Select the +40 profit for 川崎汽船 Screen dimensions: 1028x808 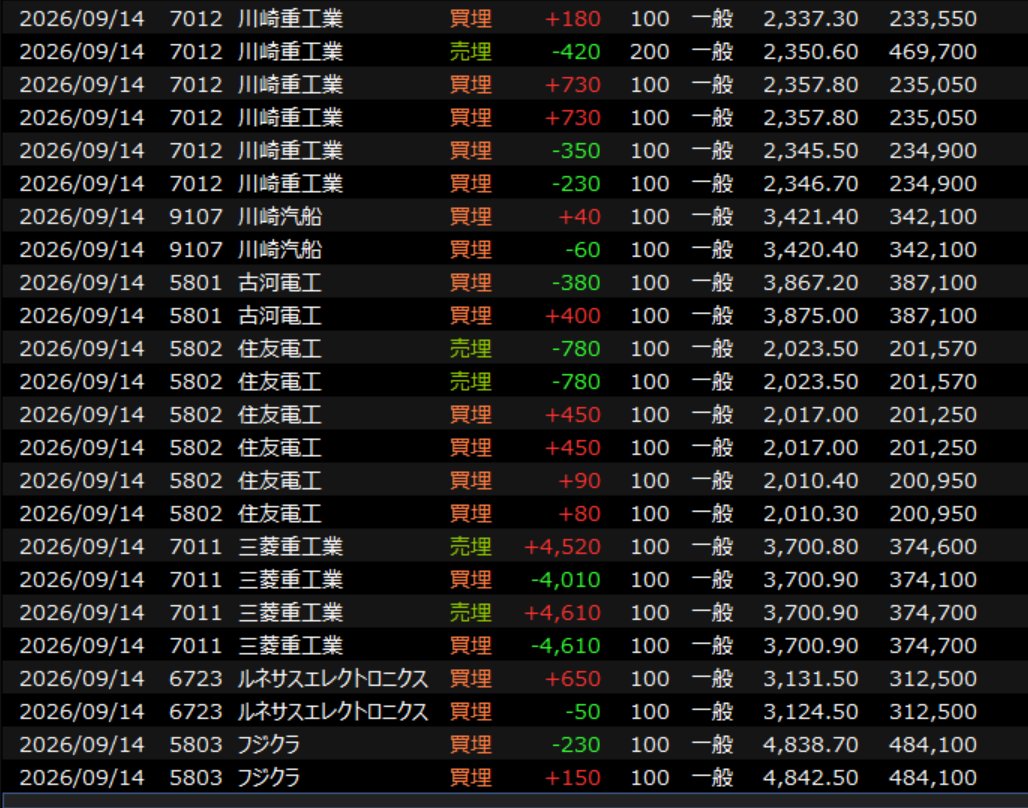(x=579, y=216)
